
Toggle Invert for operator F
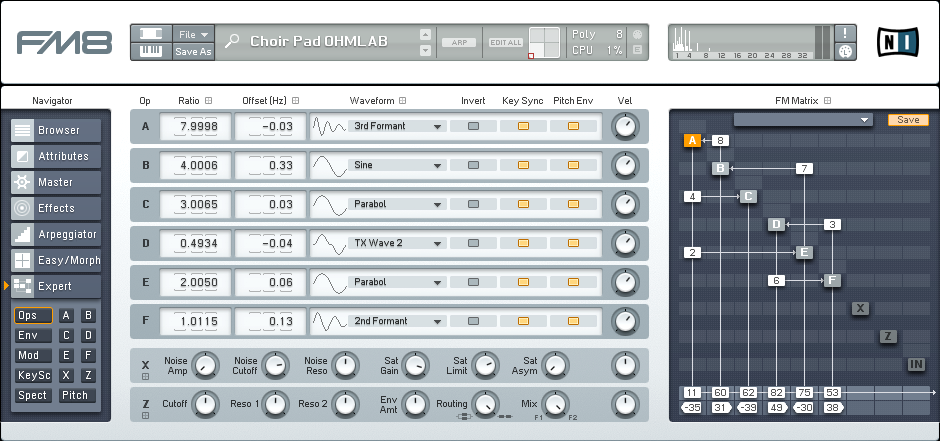[474, 321]
